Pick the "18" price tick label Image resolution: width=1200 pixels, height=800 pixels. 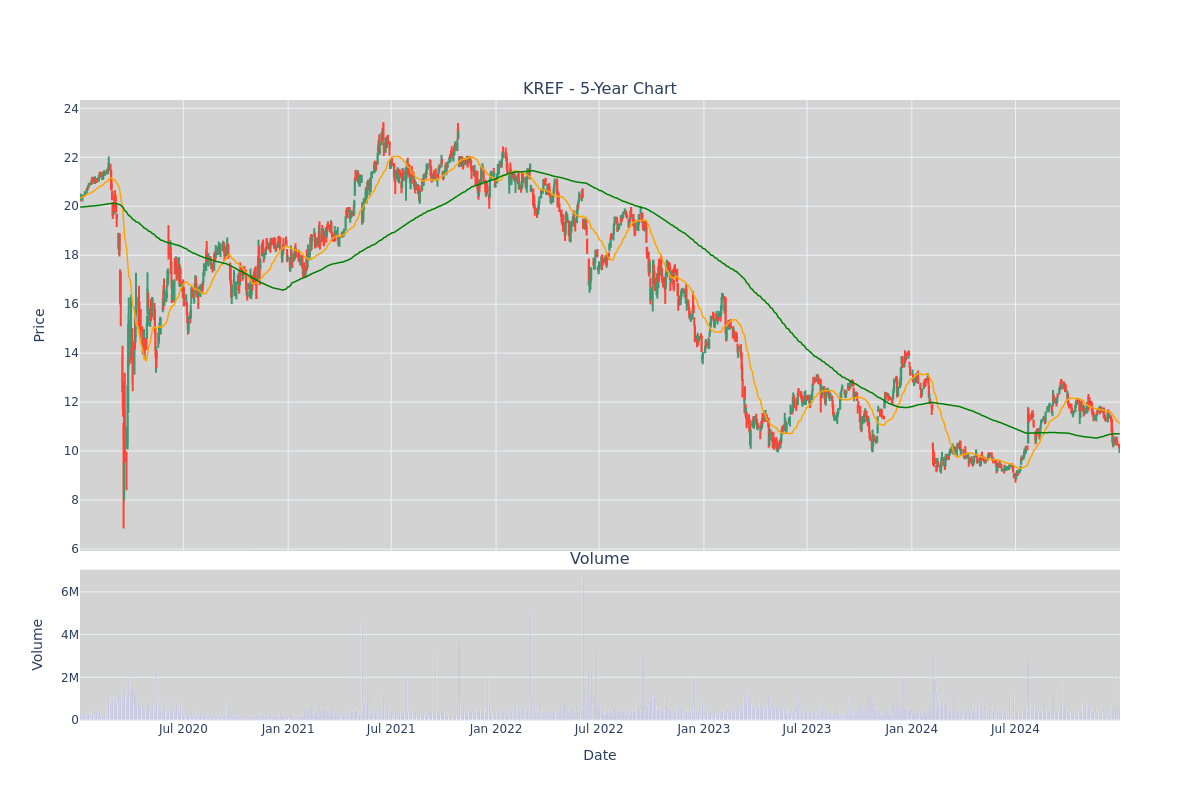tap(71, 255)
